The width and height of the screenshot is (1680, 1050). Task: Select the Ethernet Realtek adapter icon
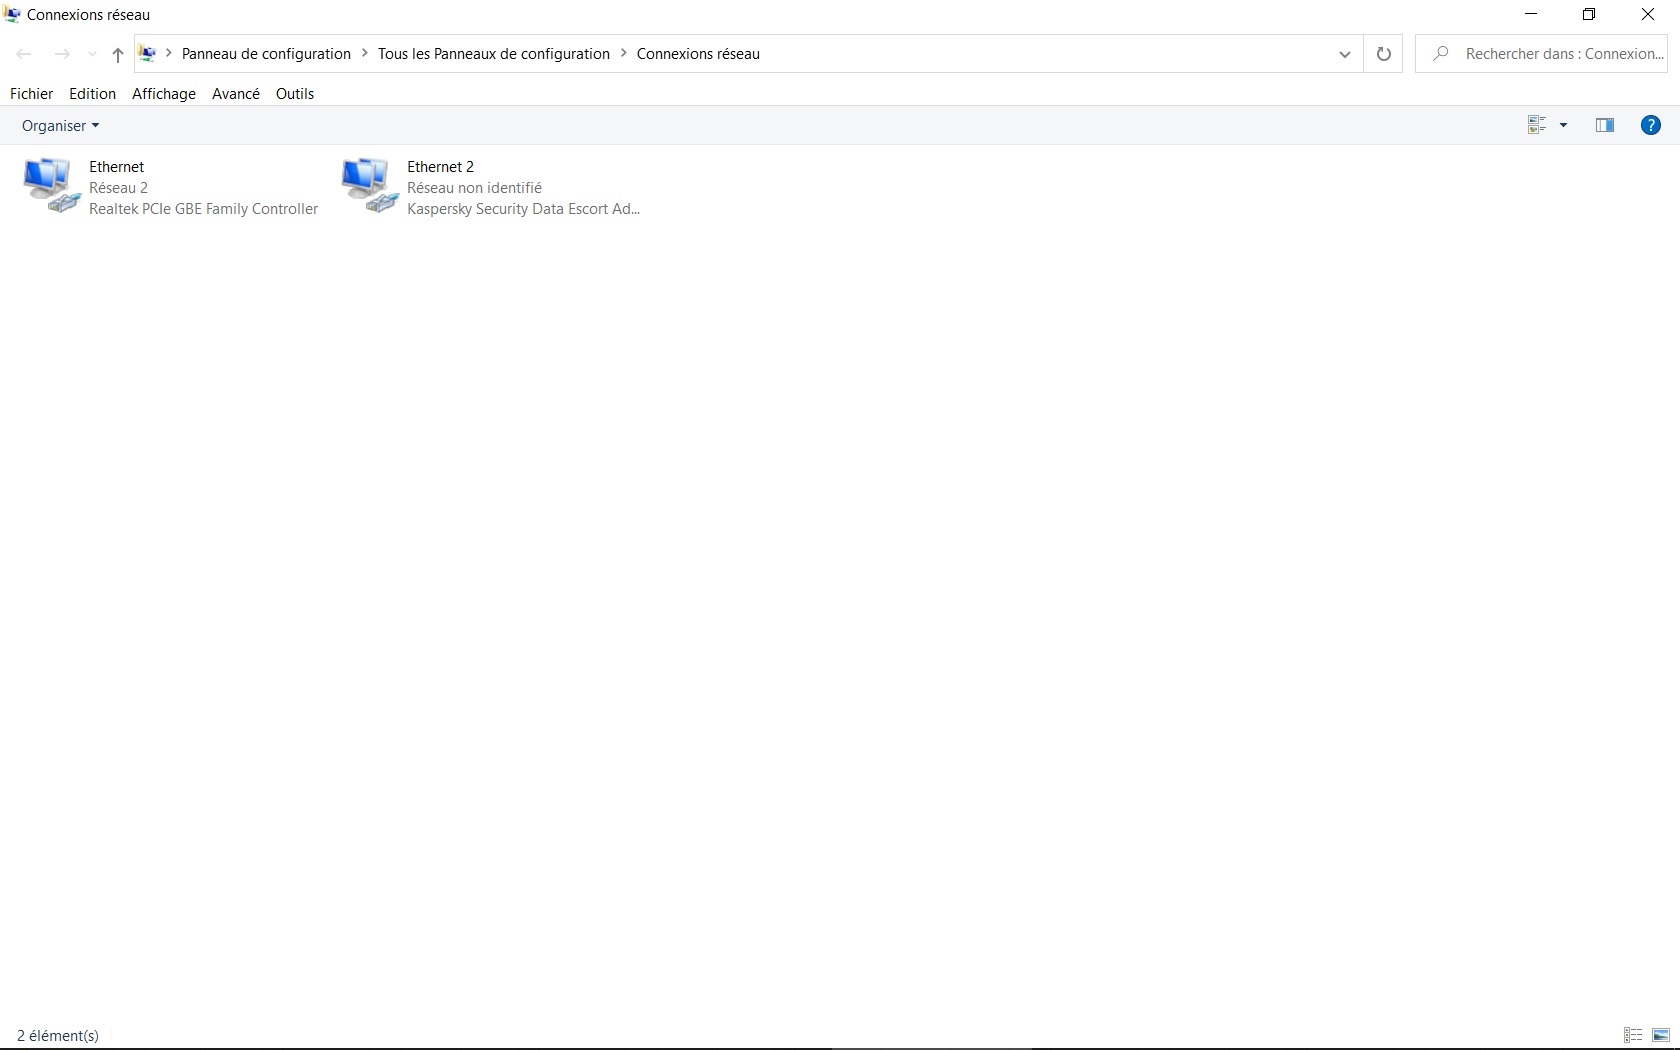(51, 186)
